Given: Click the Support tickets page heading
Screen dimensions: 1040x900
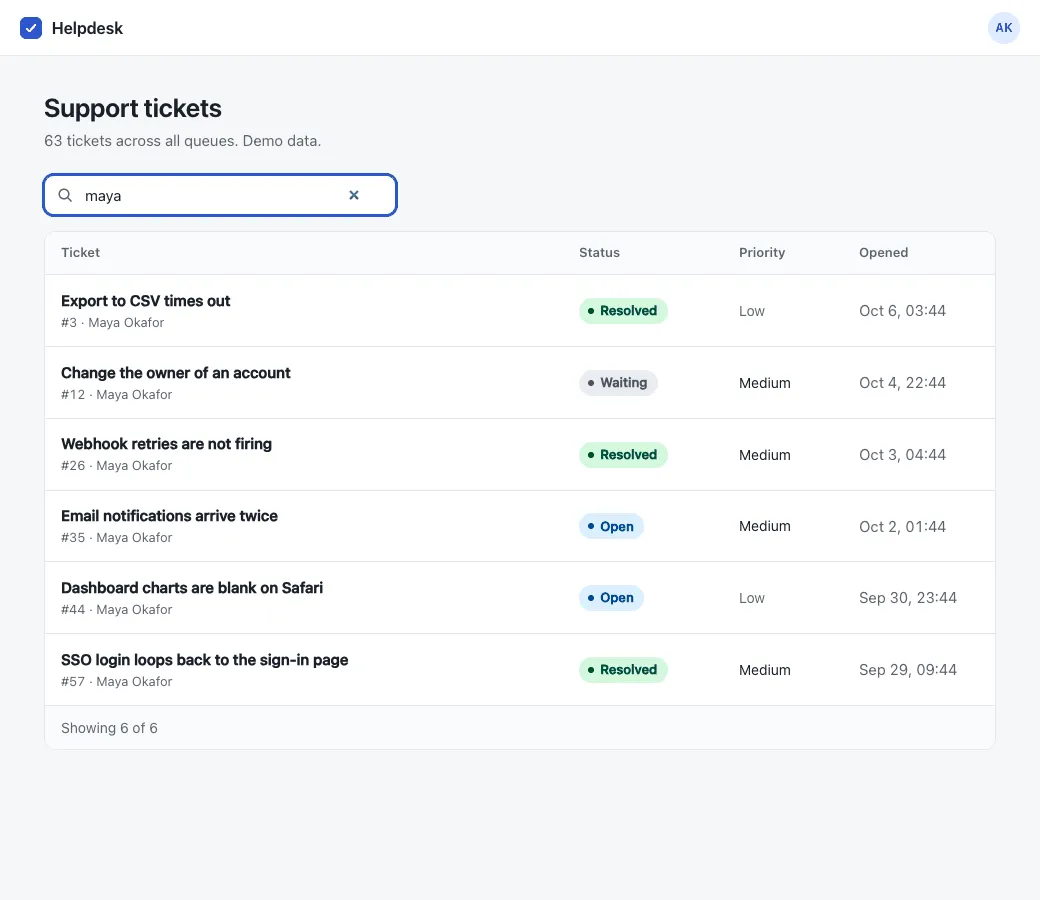Looking at the screenshot, I should click(x=133, y=108).
